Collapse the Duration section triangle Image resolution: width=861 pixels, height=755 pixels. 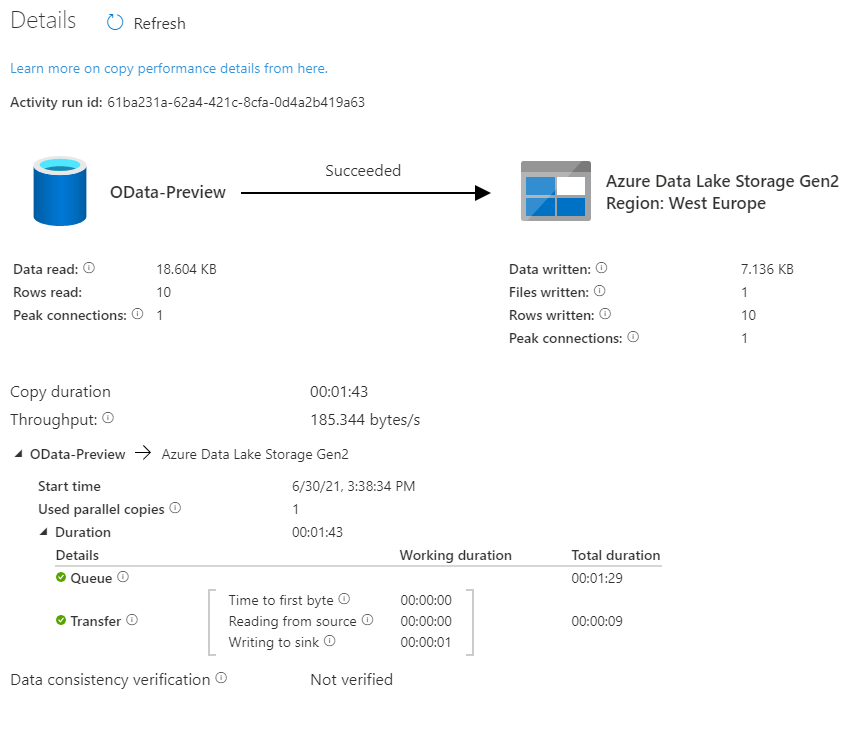44,532
